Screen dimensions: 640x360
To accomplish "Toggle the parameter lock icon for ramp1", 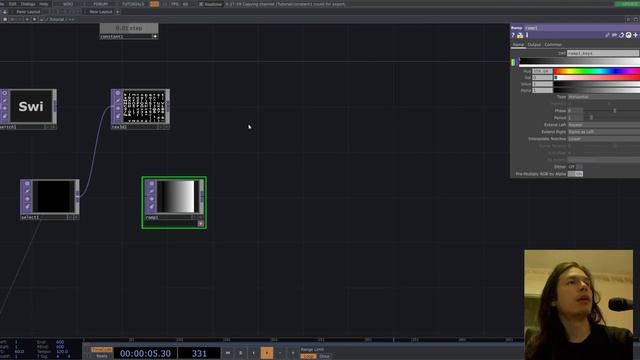I will click(x=520, y=35).
